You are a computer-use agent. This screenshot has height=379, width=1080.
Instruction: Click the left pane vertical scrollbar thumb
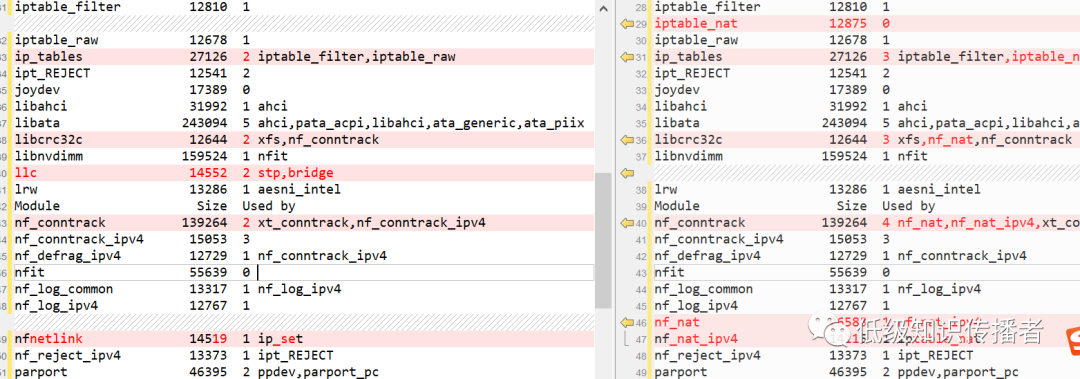coord(603,240)
